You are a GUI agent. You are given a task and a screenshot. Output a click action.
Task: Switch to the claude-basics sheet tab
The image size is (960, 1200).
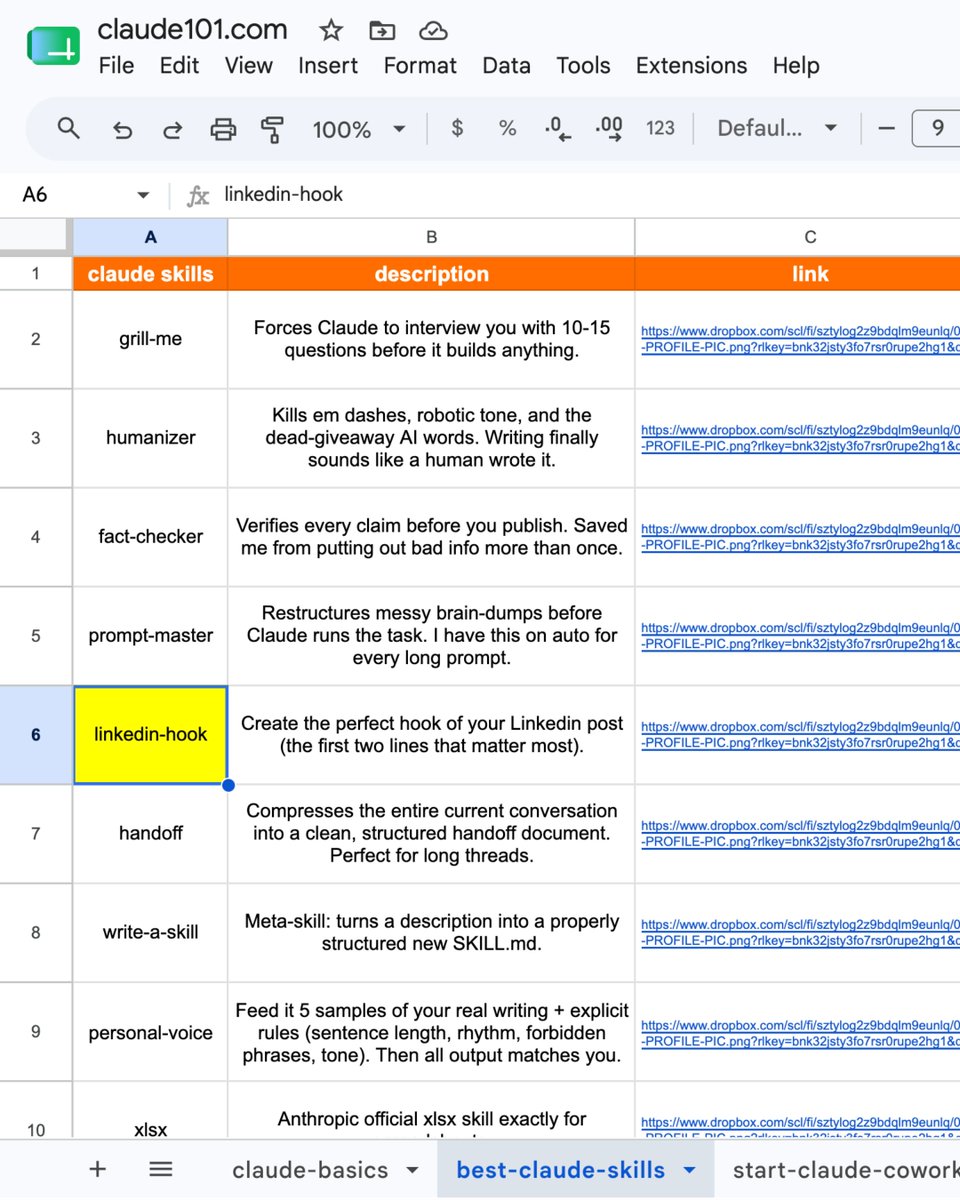coord(309,1169)
